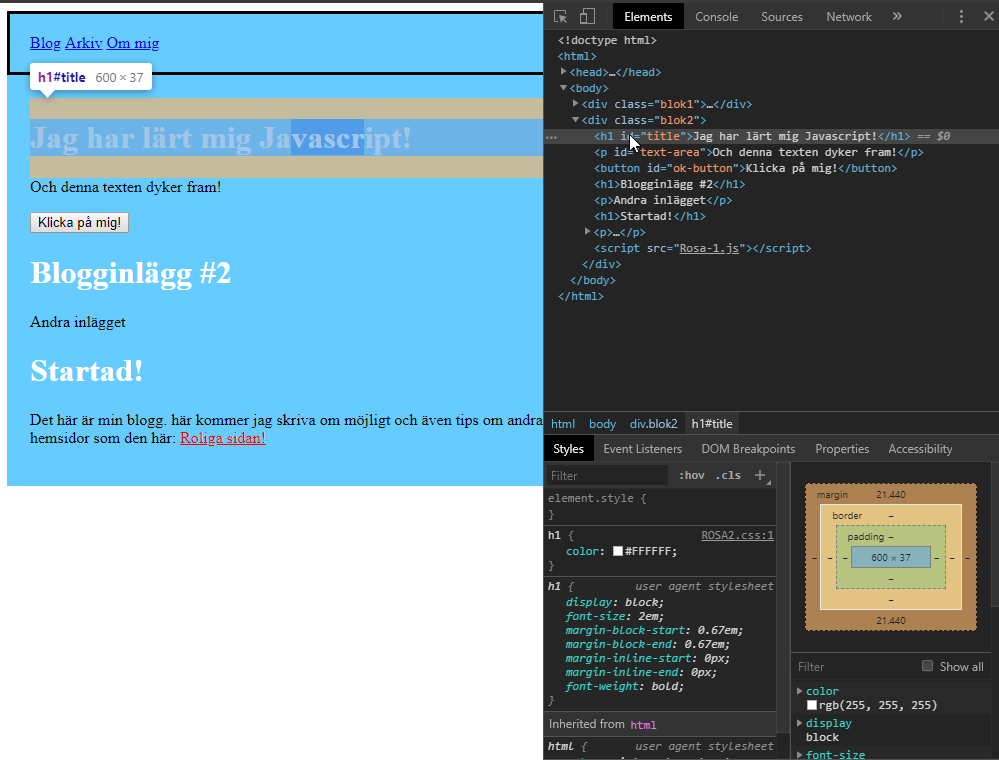Click the Andra inlägget paragraph on page
The height and width of the screenshot is (760, 999).
pyautogui.click(x=78, y=322)
